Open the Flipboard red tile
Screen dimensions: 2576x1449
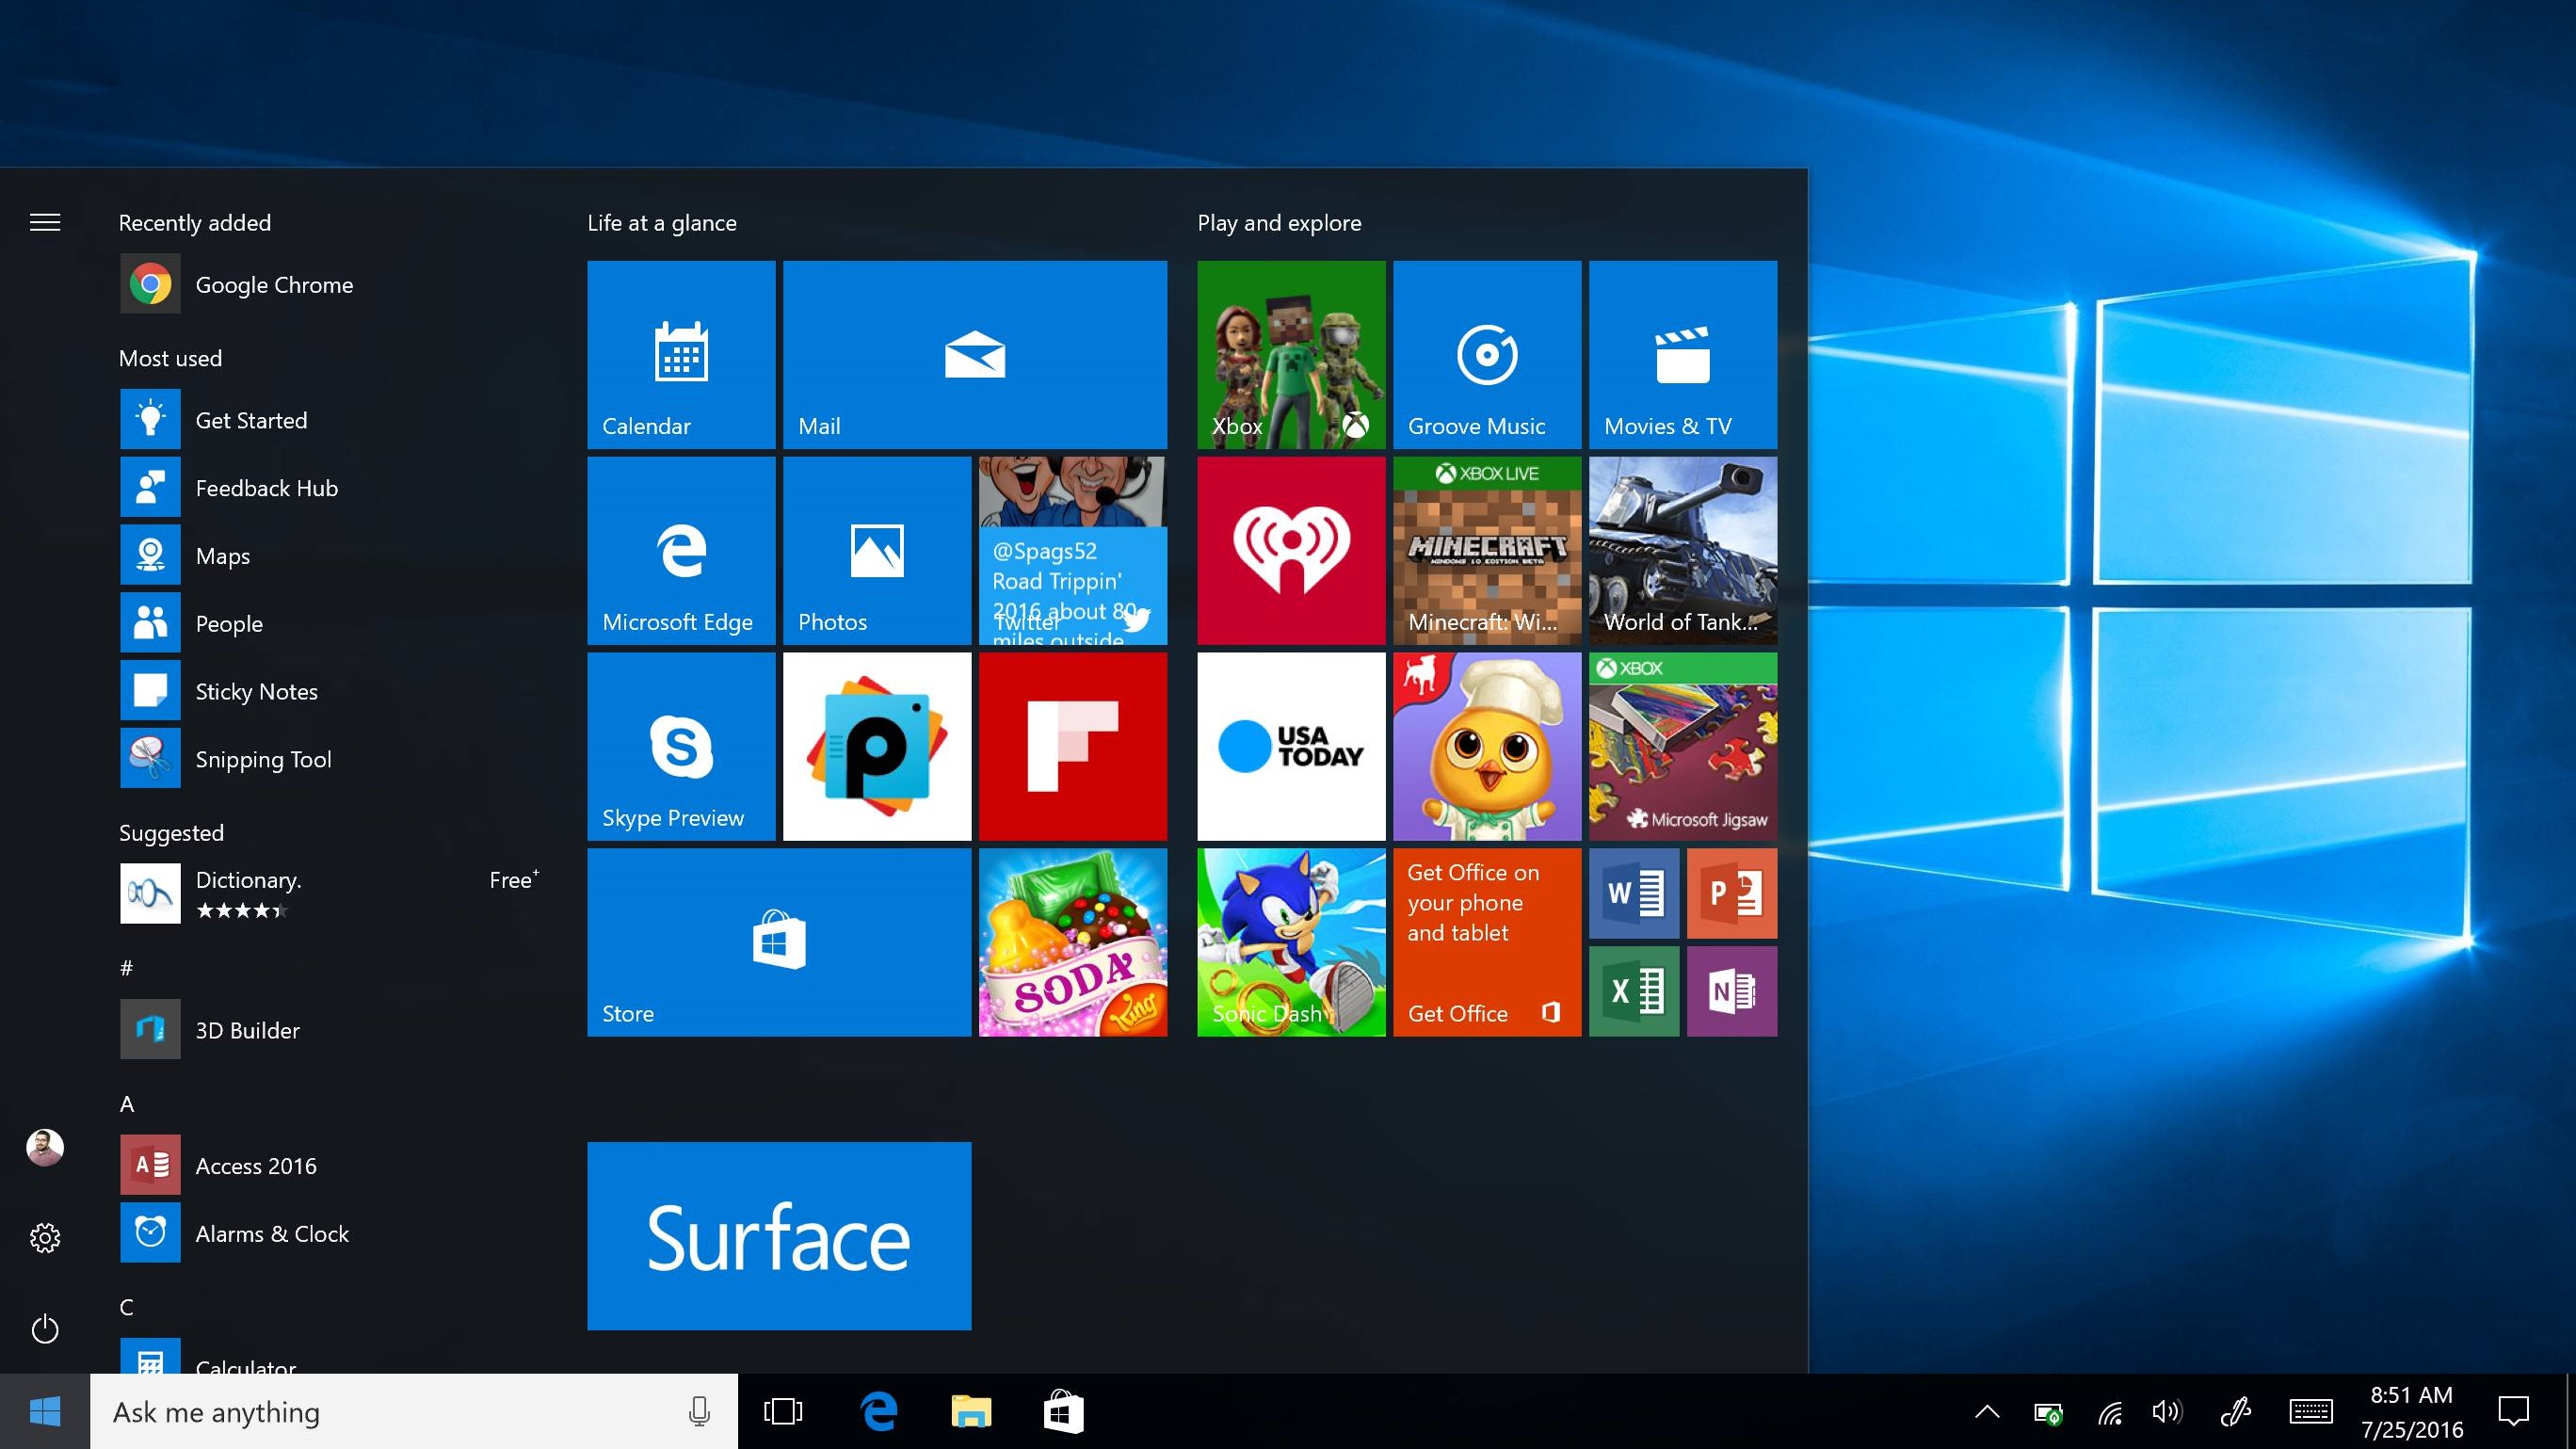[1072, 746]
